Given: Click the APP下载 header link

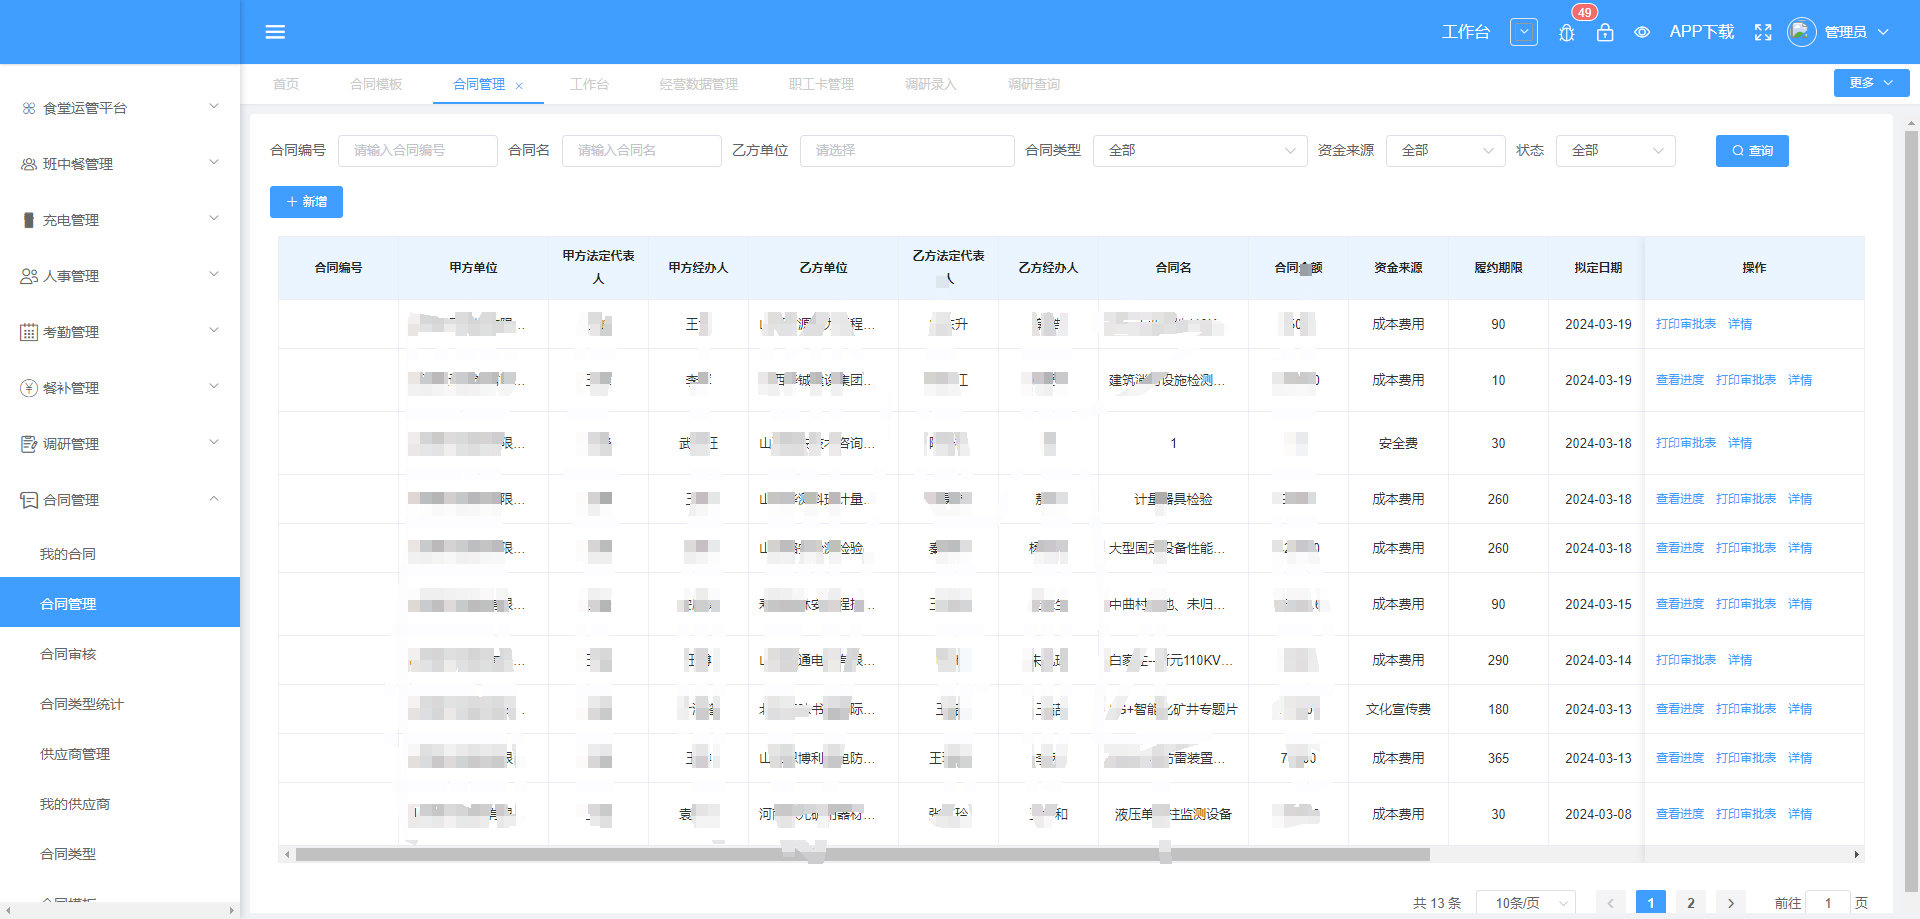Looking at the screenshot, I should 1701,32.
